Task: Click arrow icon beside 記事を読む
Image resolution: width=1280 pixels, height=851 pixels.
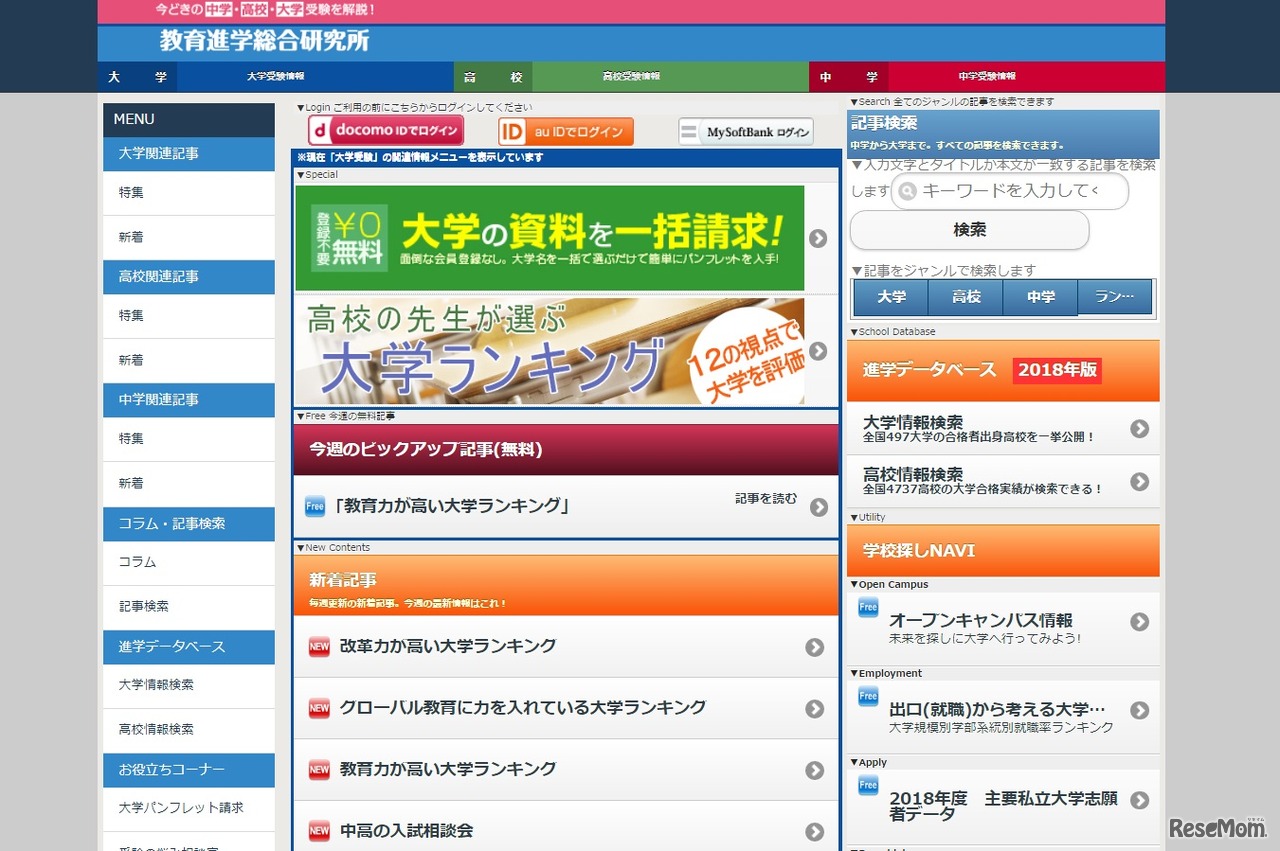Action: (x=819, y=507)
